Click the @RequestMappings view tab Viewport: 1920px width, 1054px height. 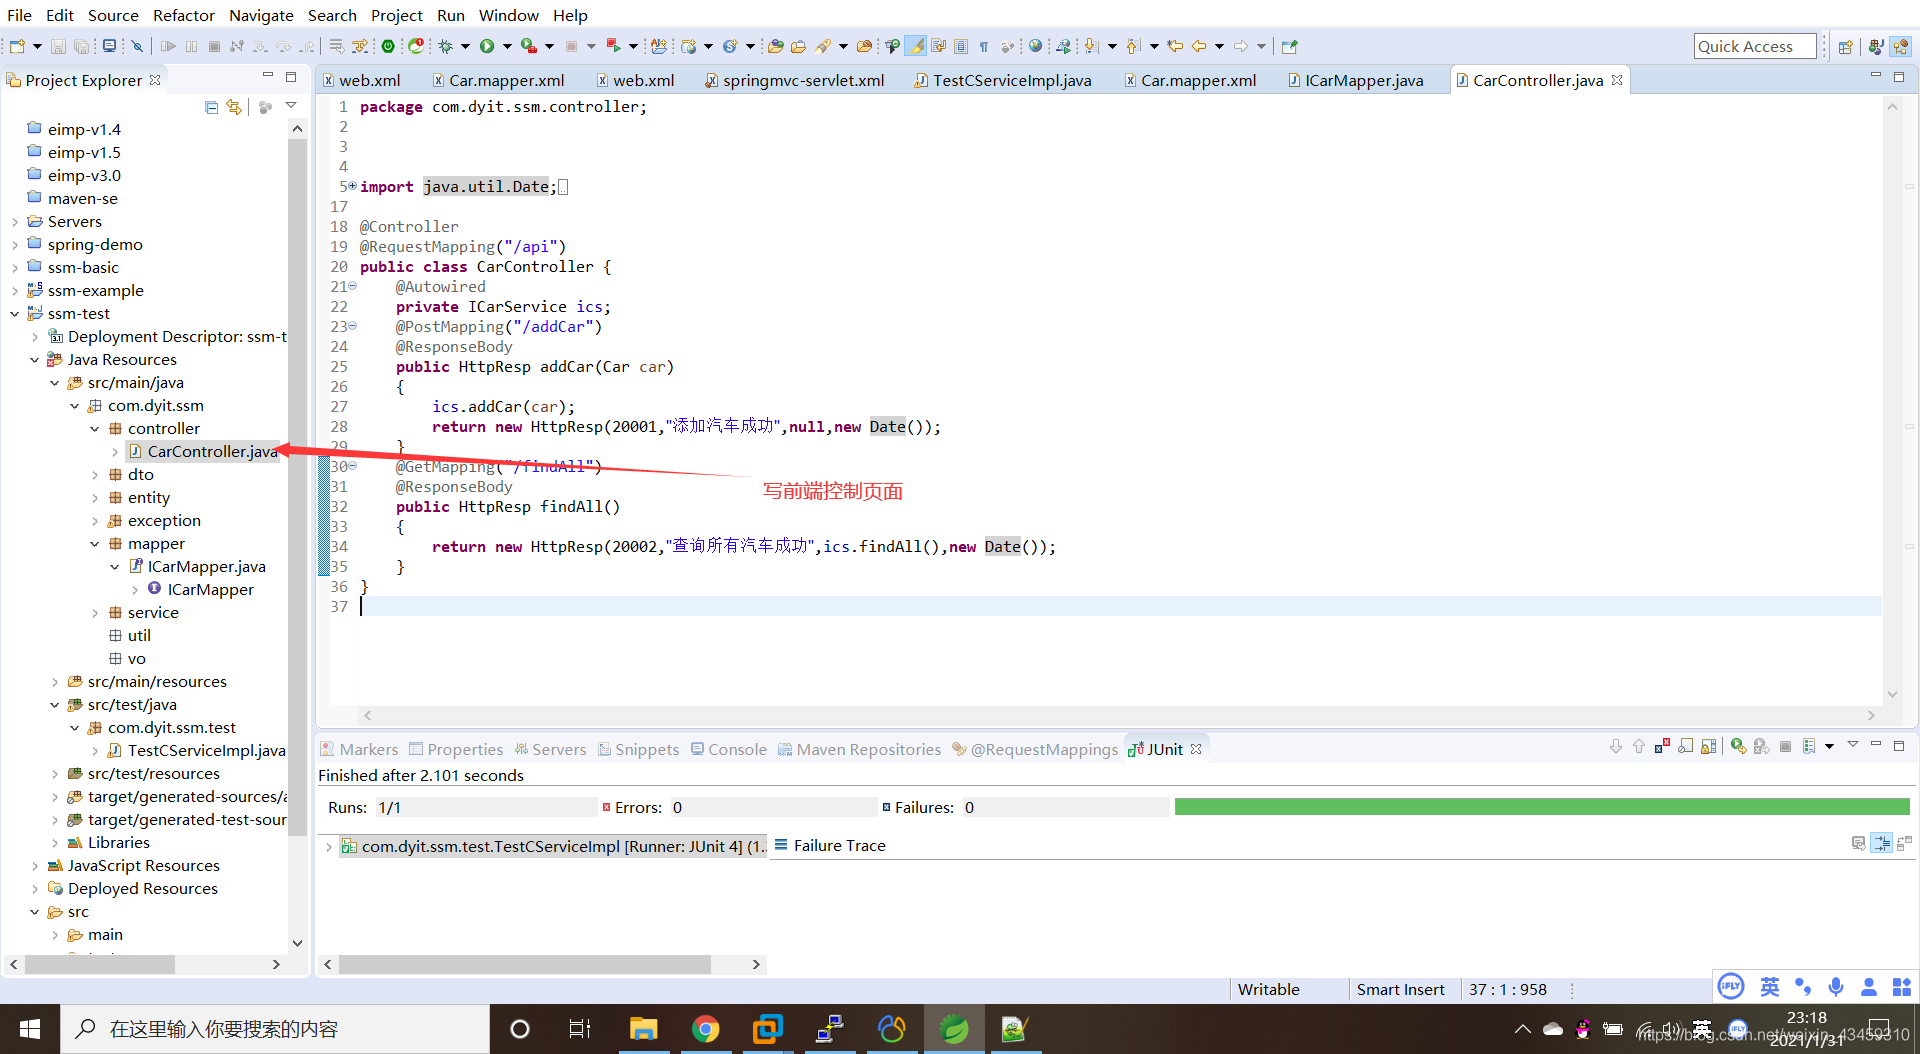pos(1035,749)
